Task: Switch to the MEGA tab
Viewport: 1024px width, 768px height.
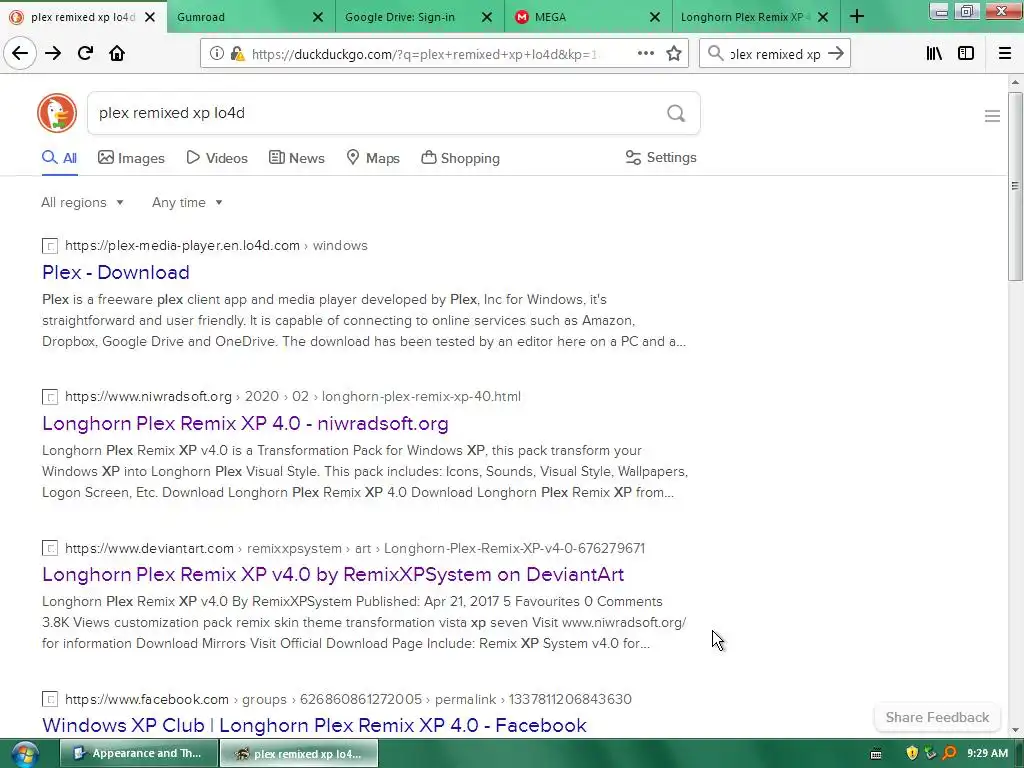Action: (588, 17)
